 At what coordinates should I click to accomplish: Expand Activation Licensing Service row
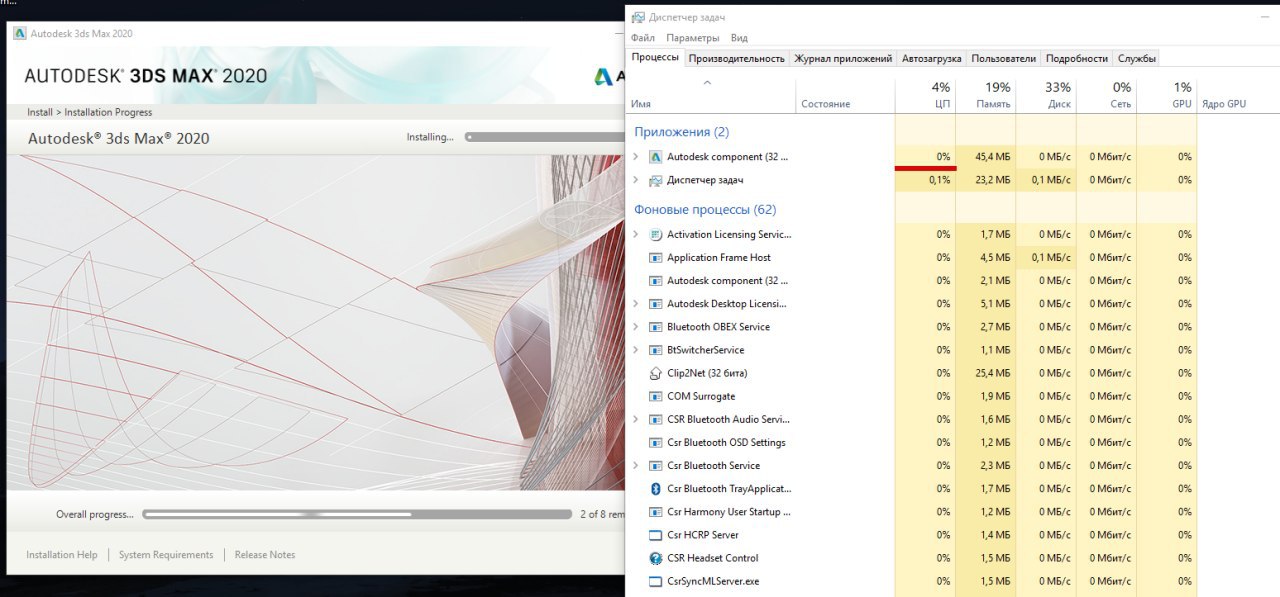636,234
